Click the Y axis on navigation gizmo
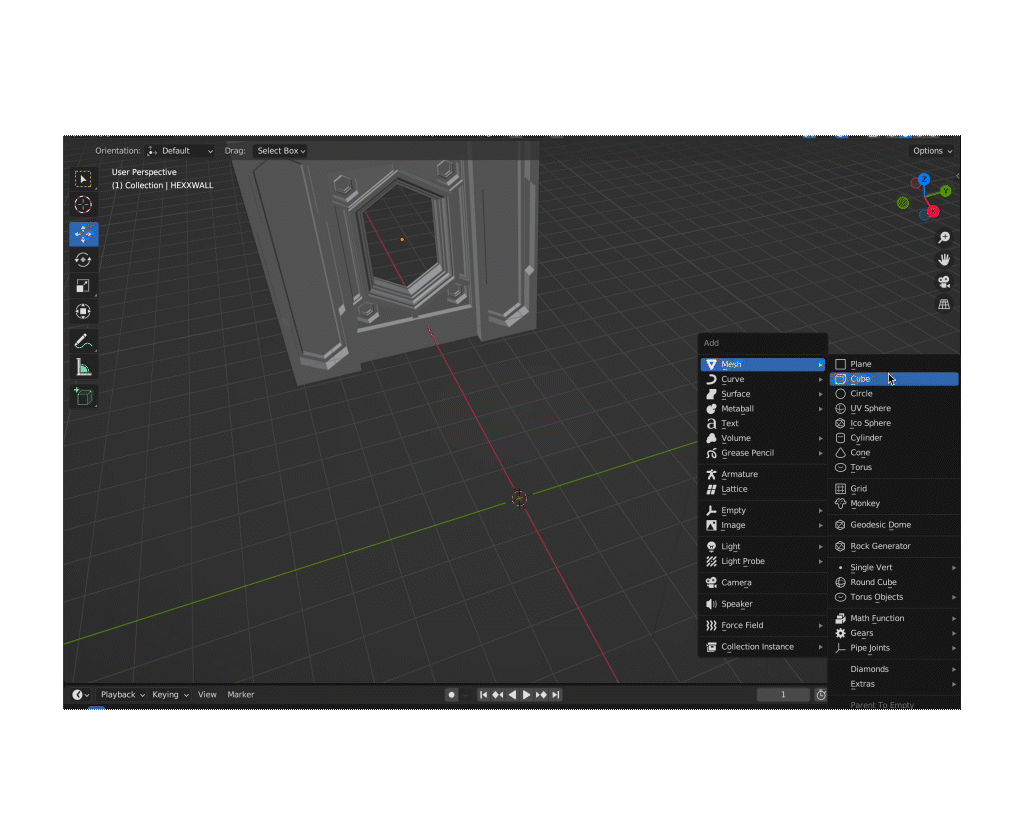Image resolution: width=1024 pixels, height=829 pixels. coord(946,191)
